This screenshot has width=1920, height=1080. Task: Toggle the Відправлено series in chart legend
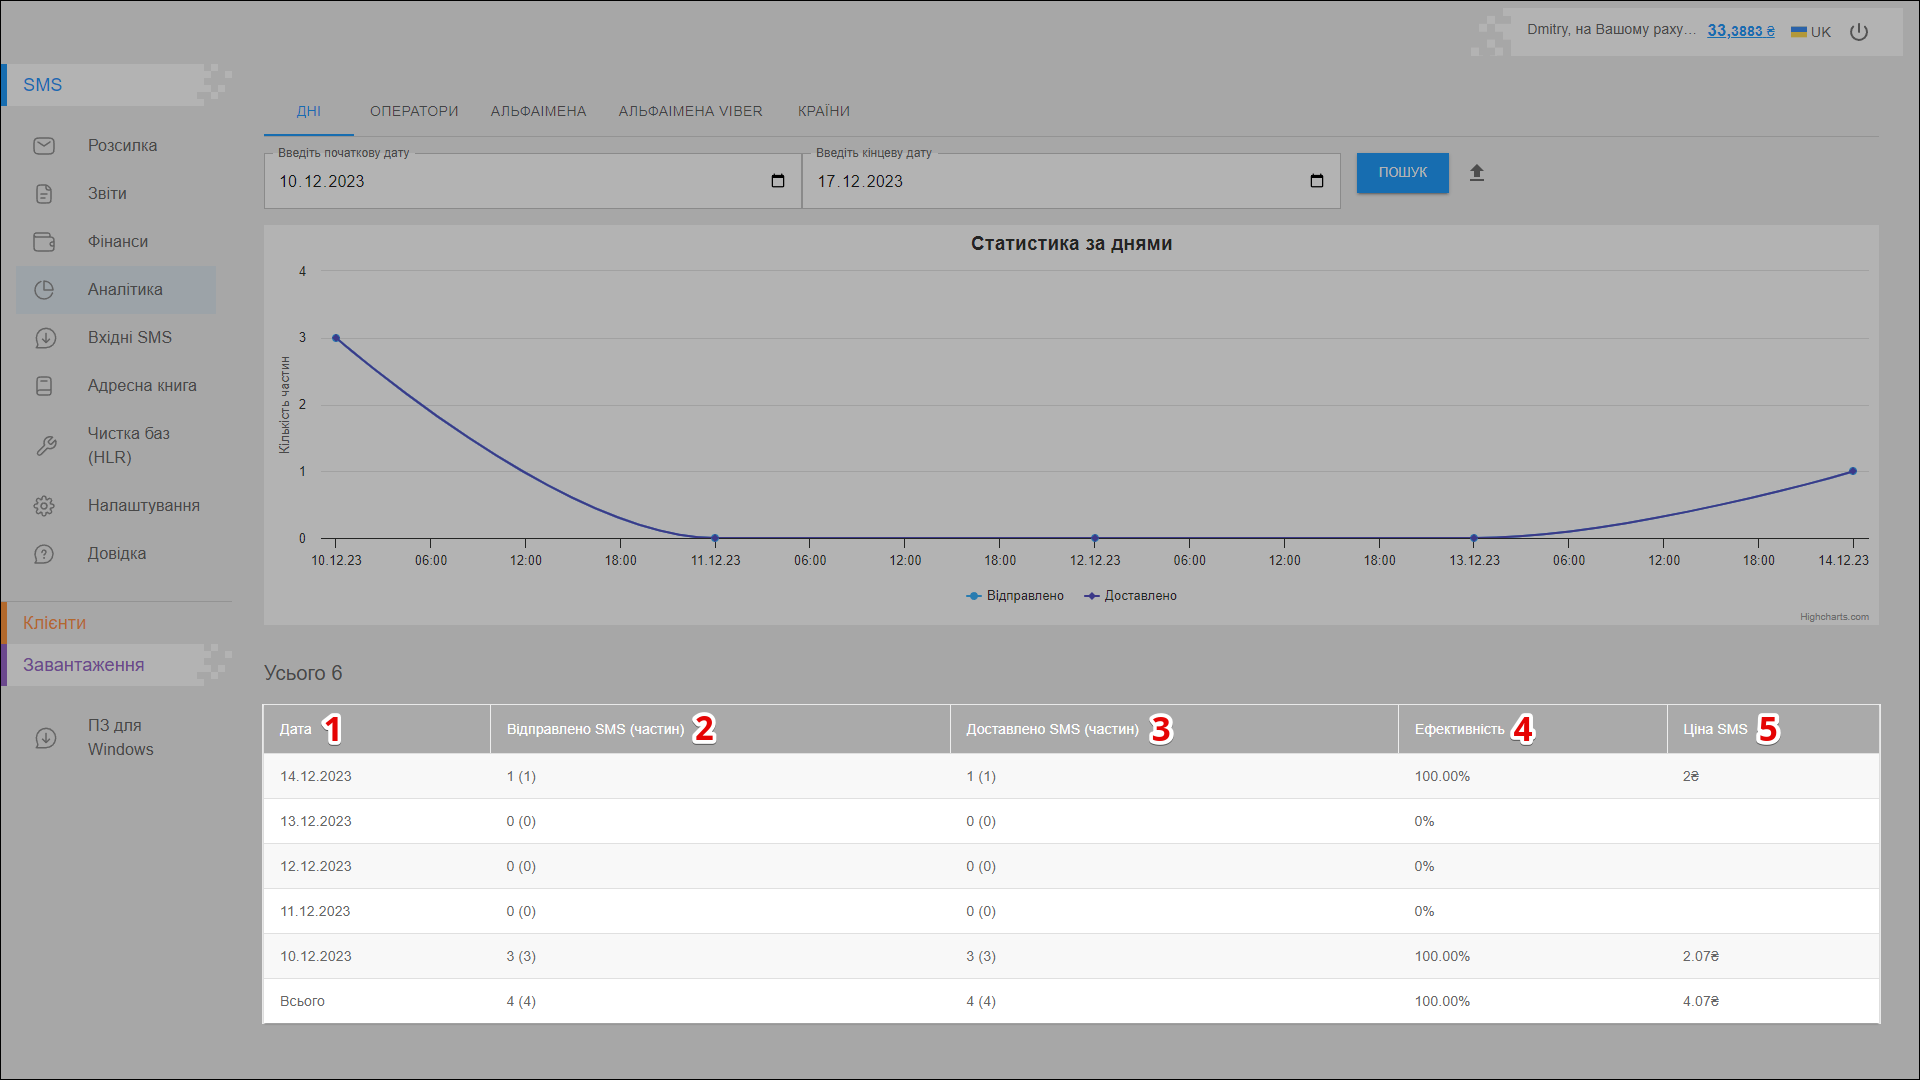(x=1015, y=596)
